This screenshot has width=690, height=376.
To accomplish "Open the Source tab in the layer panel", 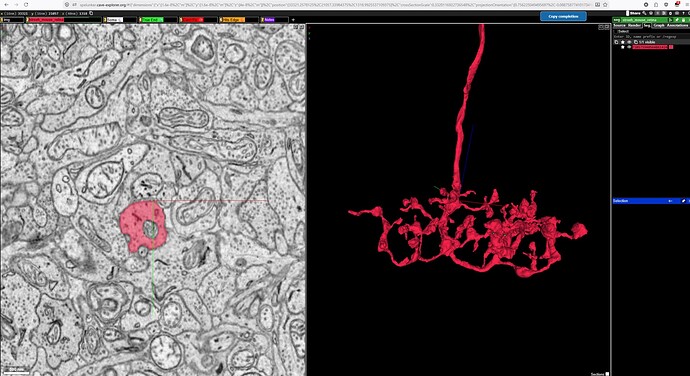I will [x=620, y=26].
